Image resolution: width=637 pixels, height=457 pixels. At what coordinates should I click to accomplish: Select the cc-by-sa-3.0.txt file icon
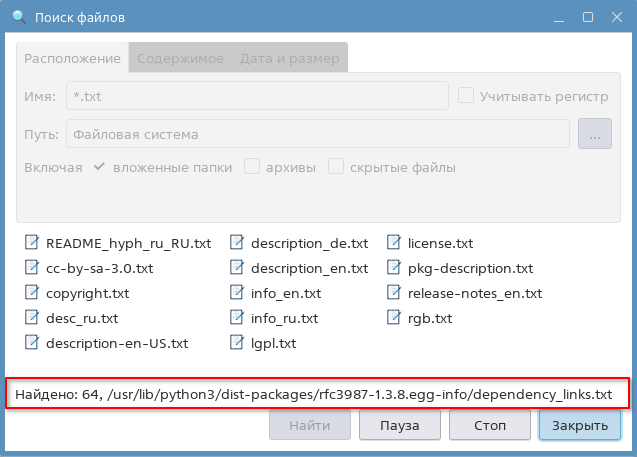[x=32, y=268]
